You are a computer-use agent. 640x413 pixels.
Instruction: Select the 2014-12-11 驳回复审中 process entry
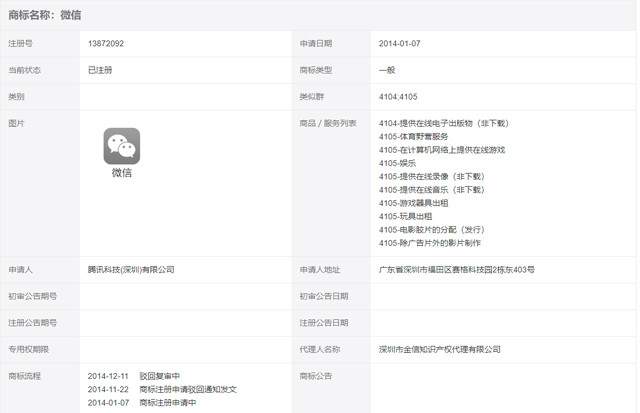(134, 376)
